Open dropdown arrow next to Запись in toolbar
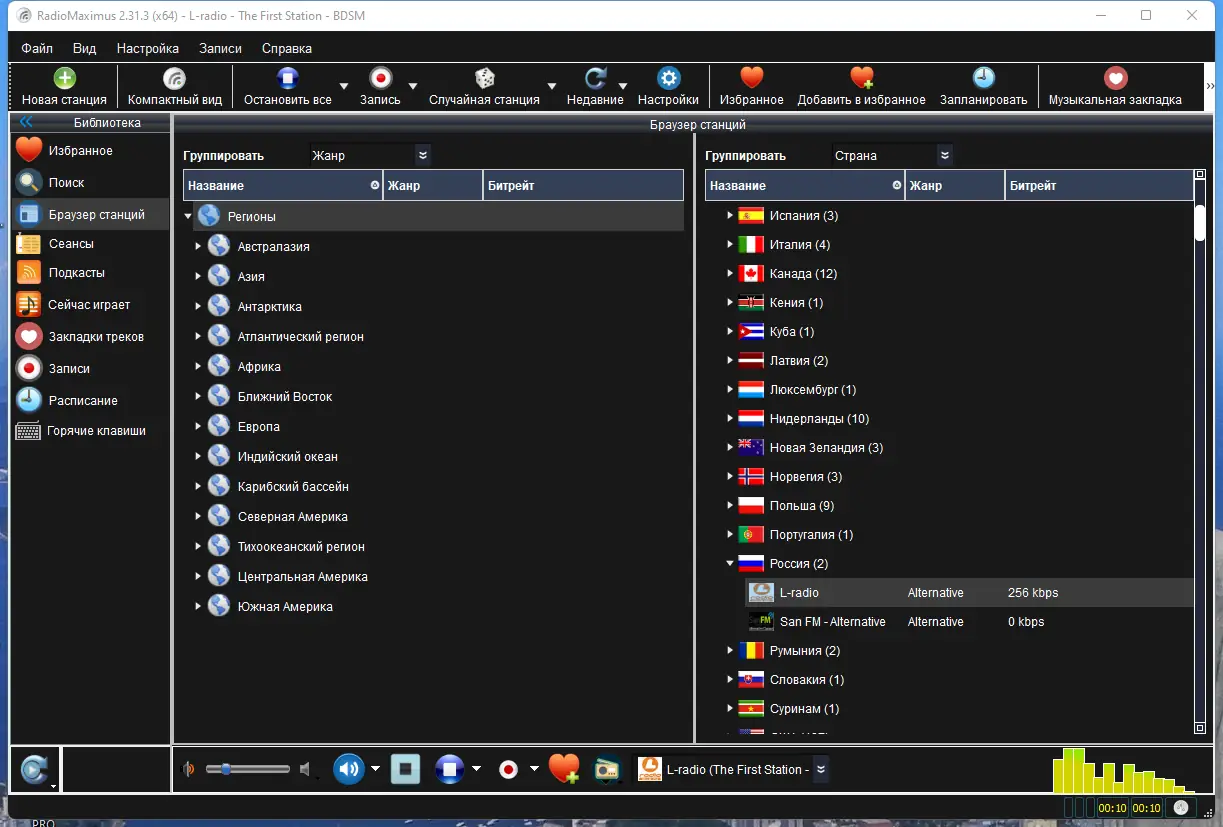The height and width of the screenshot is (827, 1223). point(412,87)
